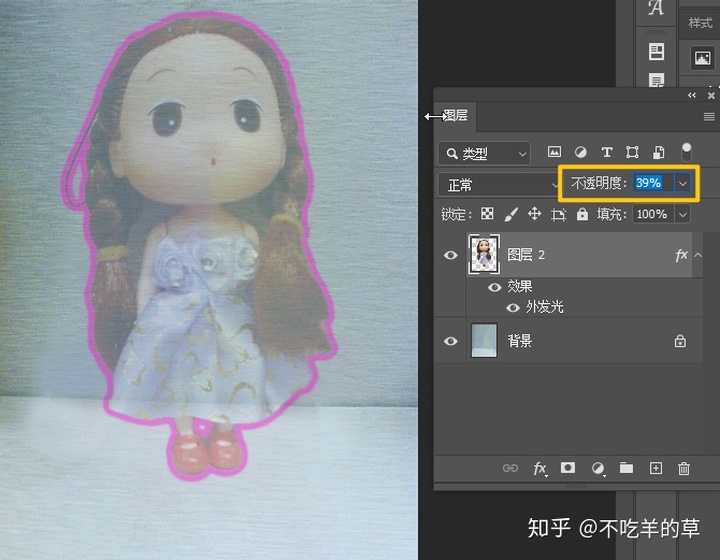
Task: Open the collapsed notes panel icon
Action: pyautogui.click(x=656, y=80)
